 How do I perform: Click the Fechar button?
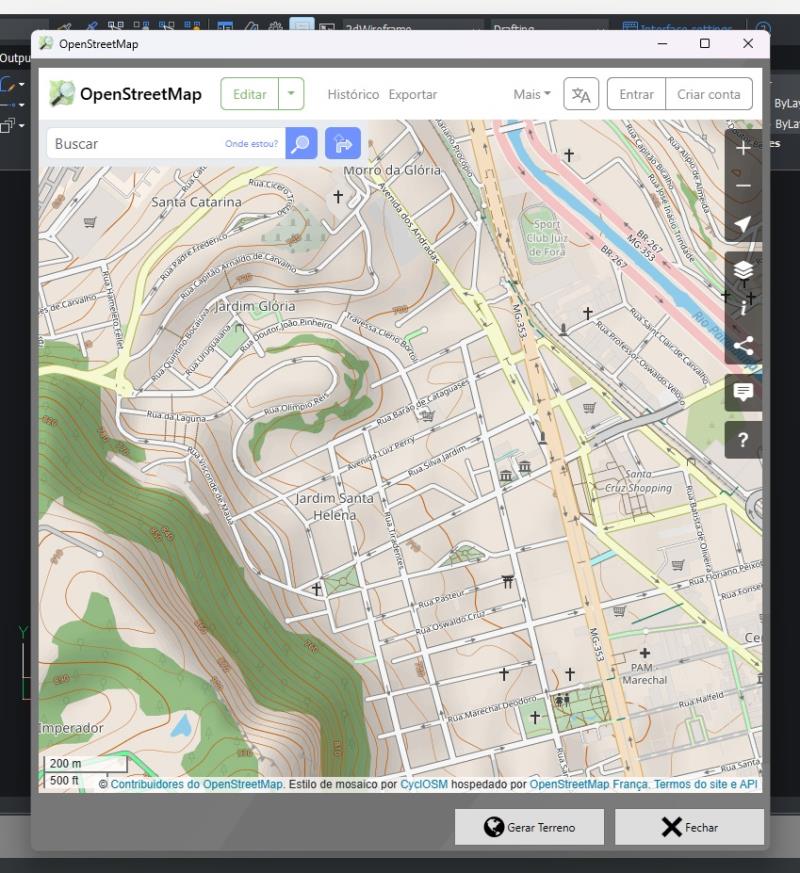click(689, 827)
